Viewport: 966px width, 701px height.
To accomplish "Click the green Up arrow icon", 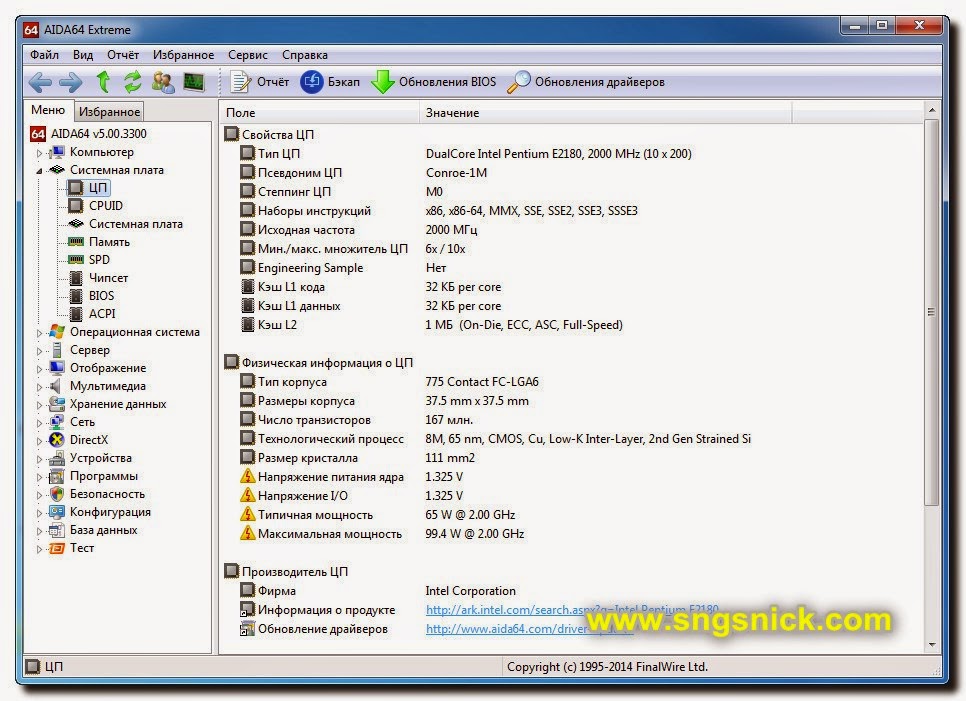I will click(x=103, y=82).
